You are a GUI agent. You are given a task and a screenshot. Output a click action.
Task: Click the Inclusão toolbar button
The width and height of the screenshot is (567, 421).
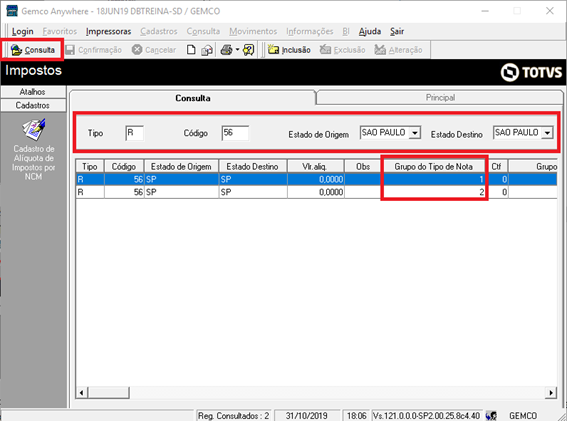(289, 50)
